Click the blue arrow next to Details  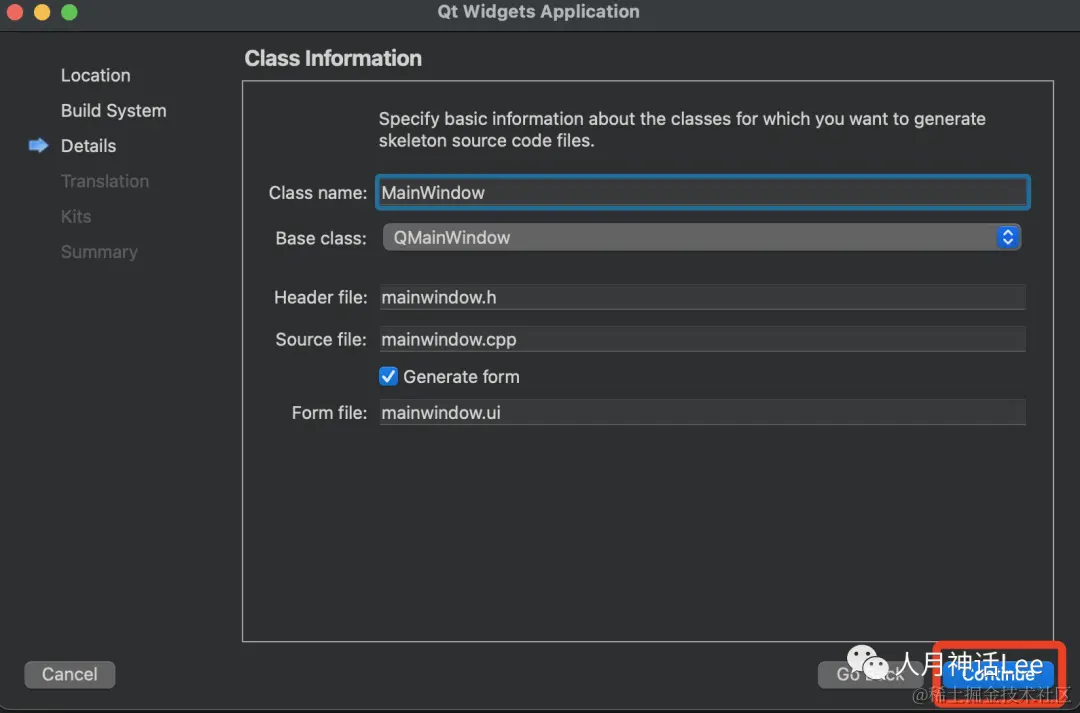click(x=39, y=145)
